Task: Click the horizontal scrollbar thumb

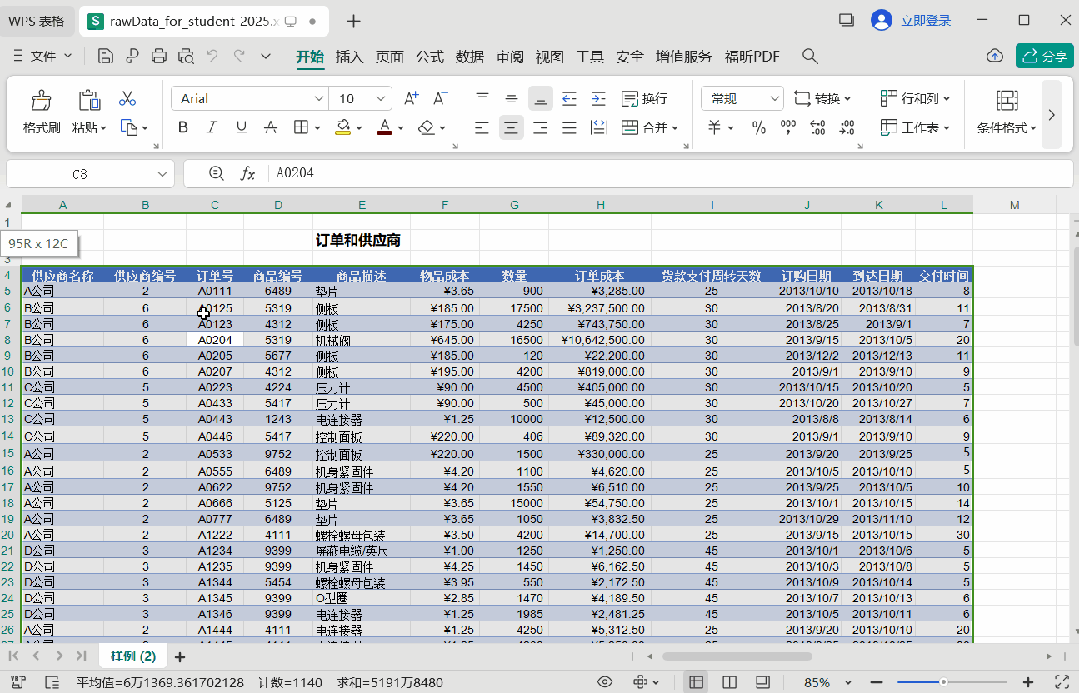Action: click(737, 657)
